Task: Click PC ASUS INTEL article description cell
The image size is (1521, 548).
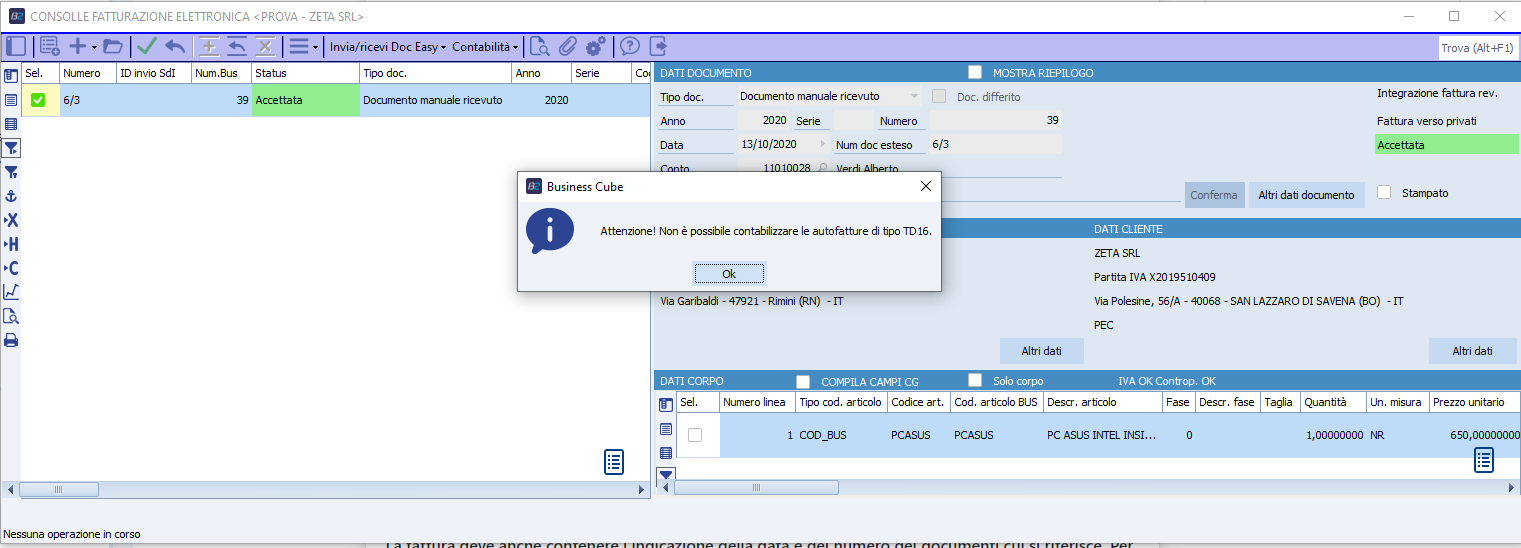Action: (1103, 436)
